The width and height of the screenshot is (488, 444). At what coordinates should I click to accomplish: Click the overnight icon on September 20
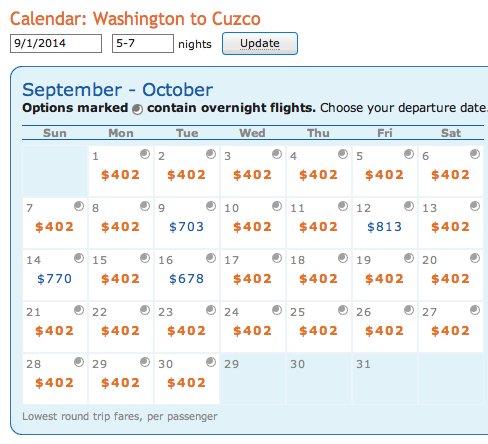click(475, 258)
